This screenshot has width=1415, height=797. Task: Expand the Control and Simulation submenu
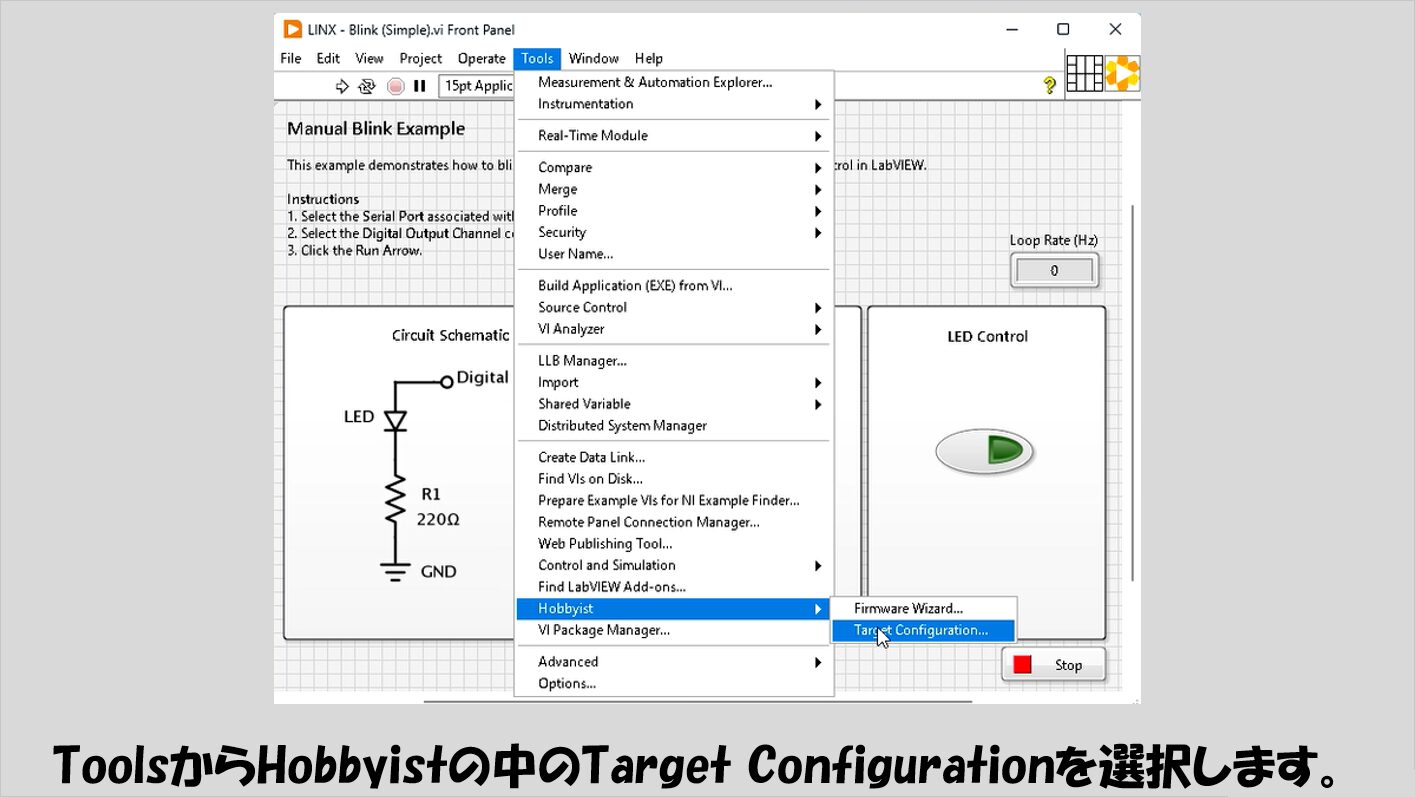(673, 566)
